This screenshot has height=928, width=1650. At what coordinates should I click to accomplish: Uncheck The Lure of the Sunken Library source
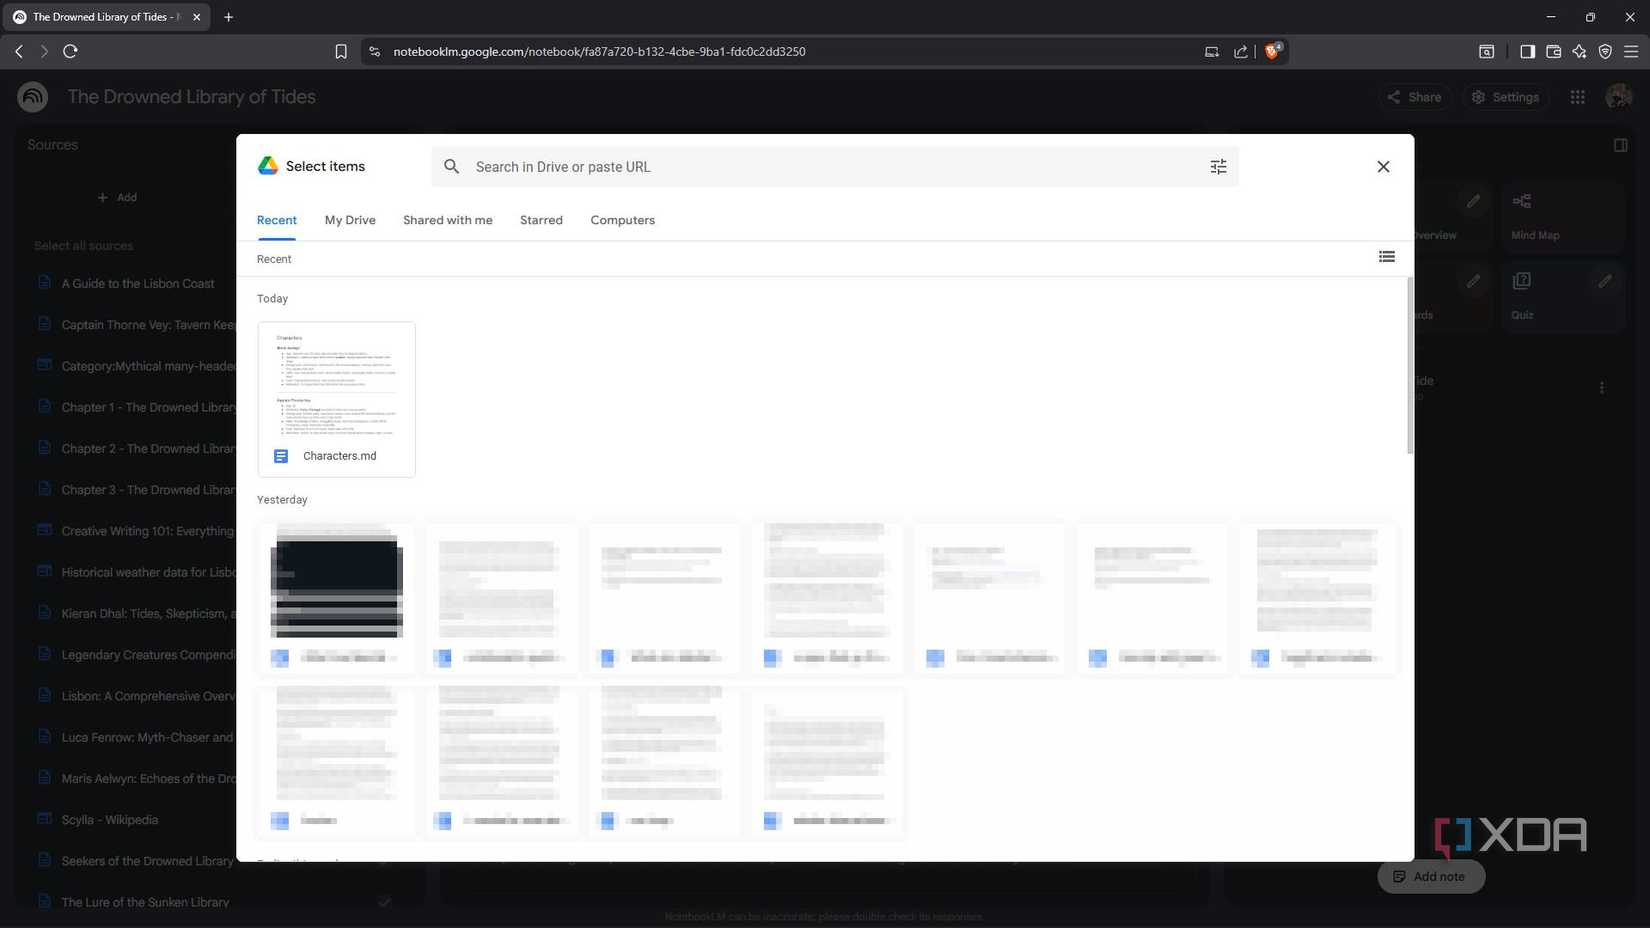click(x=385, y=901)
